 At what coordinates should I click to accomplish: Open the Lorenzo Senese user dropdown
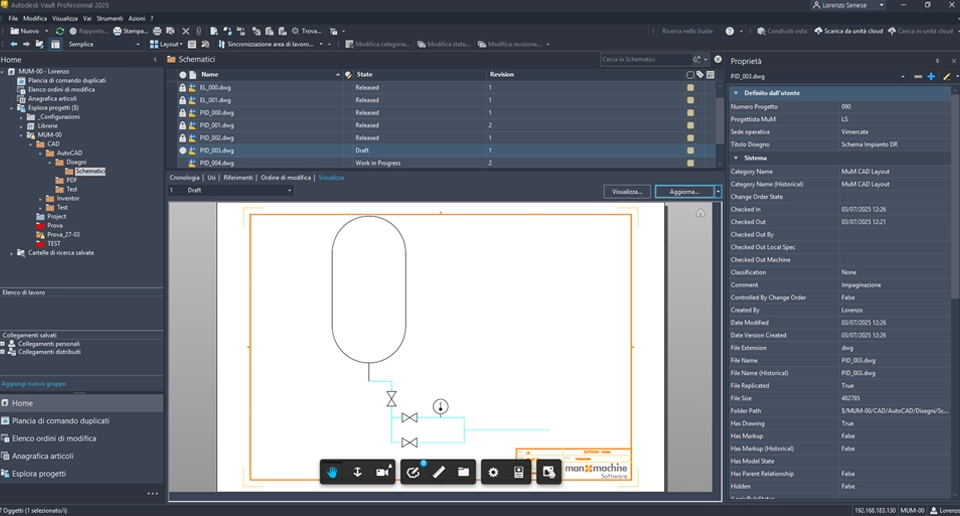pos(882,5)
